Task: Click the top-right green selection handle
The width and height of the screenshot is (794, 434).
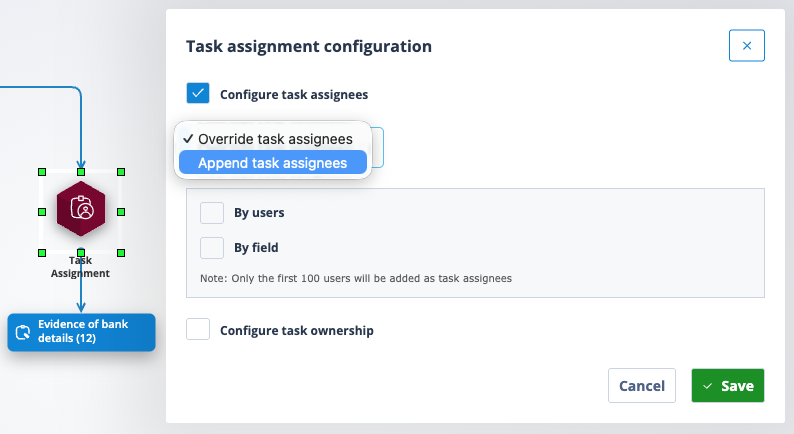Action: pyautogui.click(x=121, y=172)
